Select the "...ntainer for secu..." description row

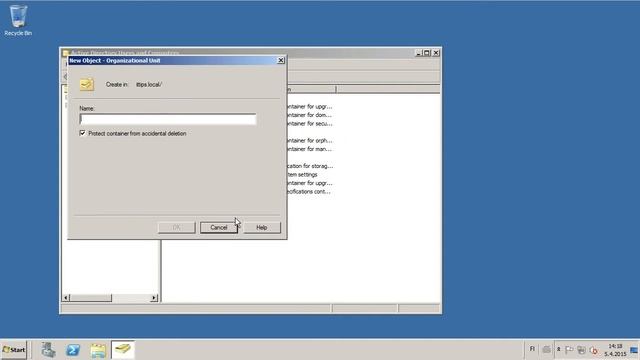click(x=309, y=123)
